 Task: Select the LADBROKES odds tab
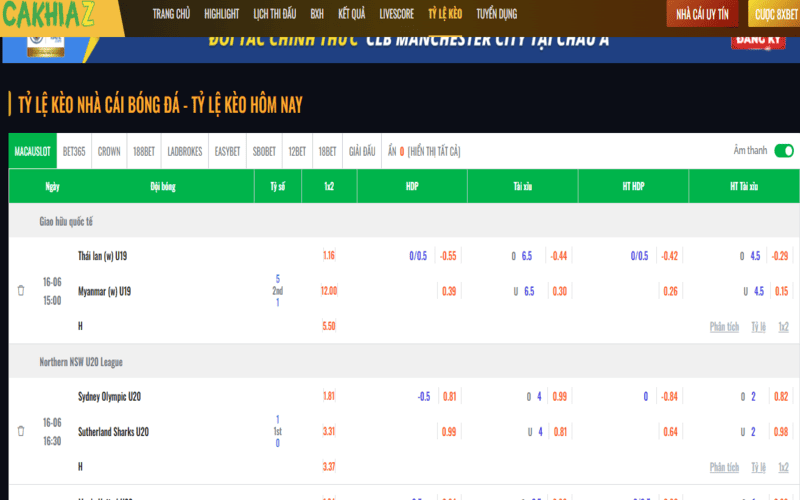[185, 151]
